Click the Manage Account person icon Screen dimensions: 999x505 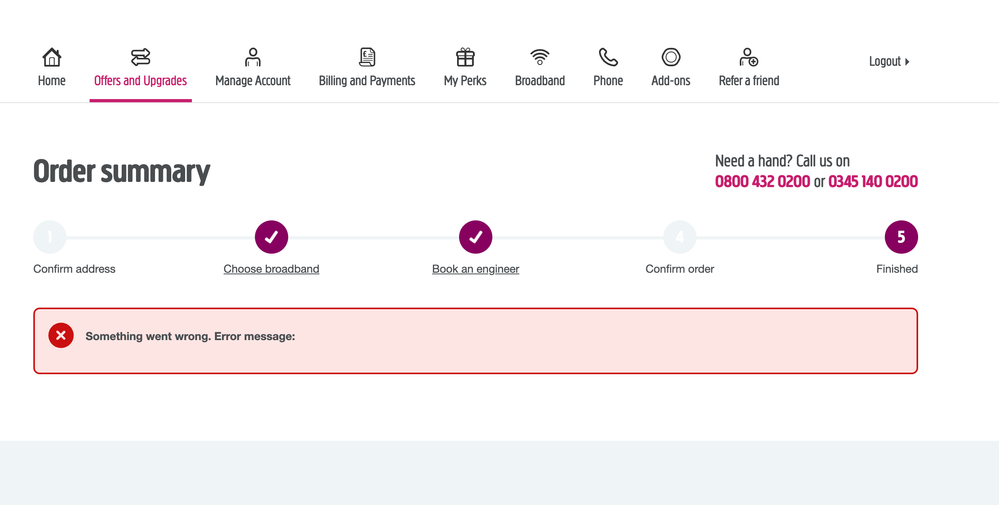253,57
